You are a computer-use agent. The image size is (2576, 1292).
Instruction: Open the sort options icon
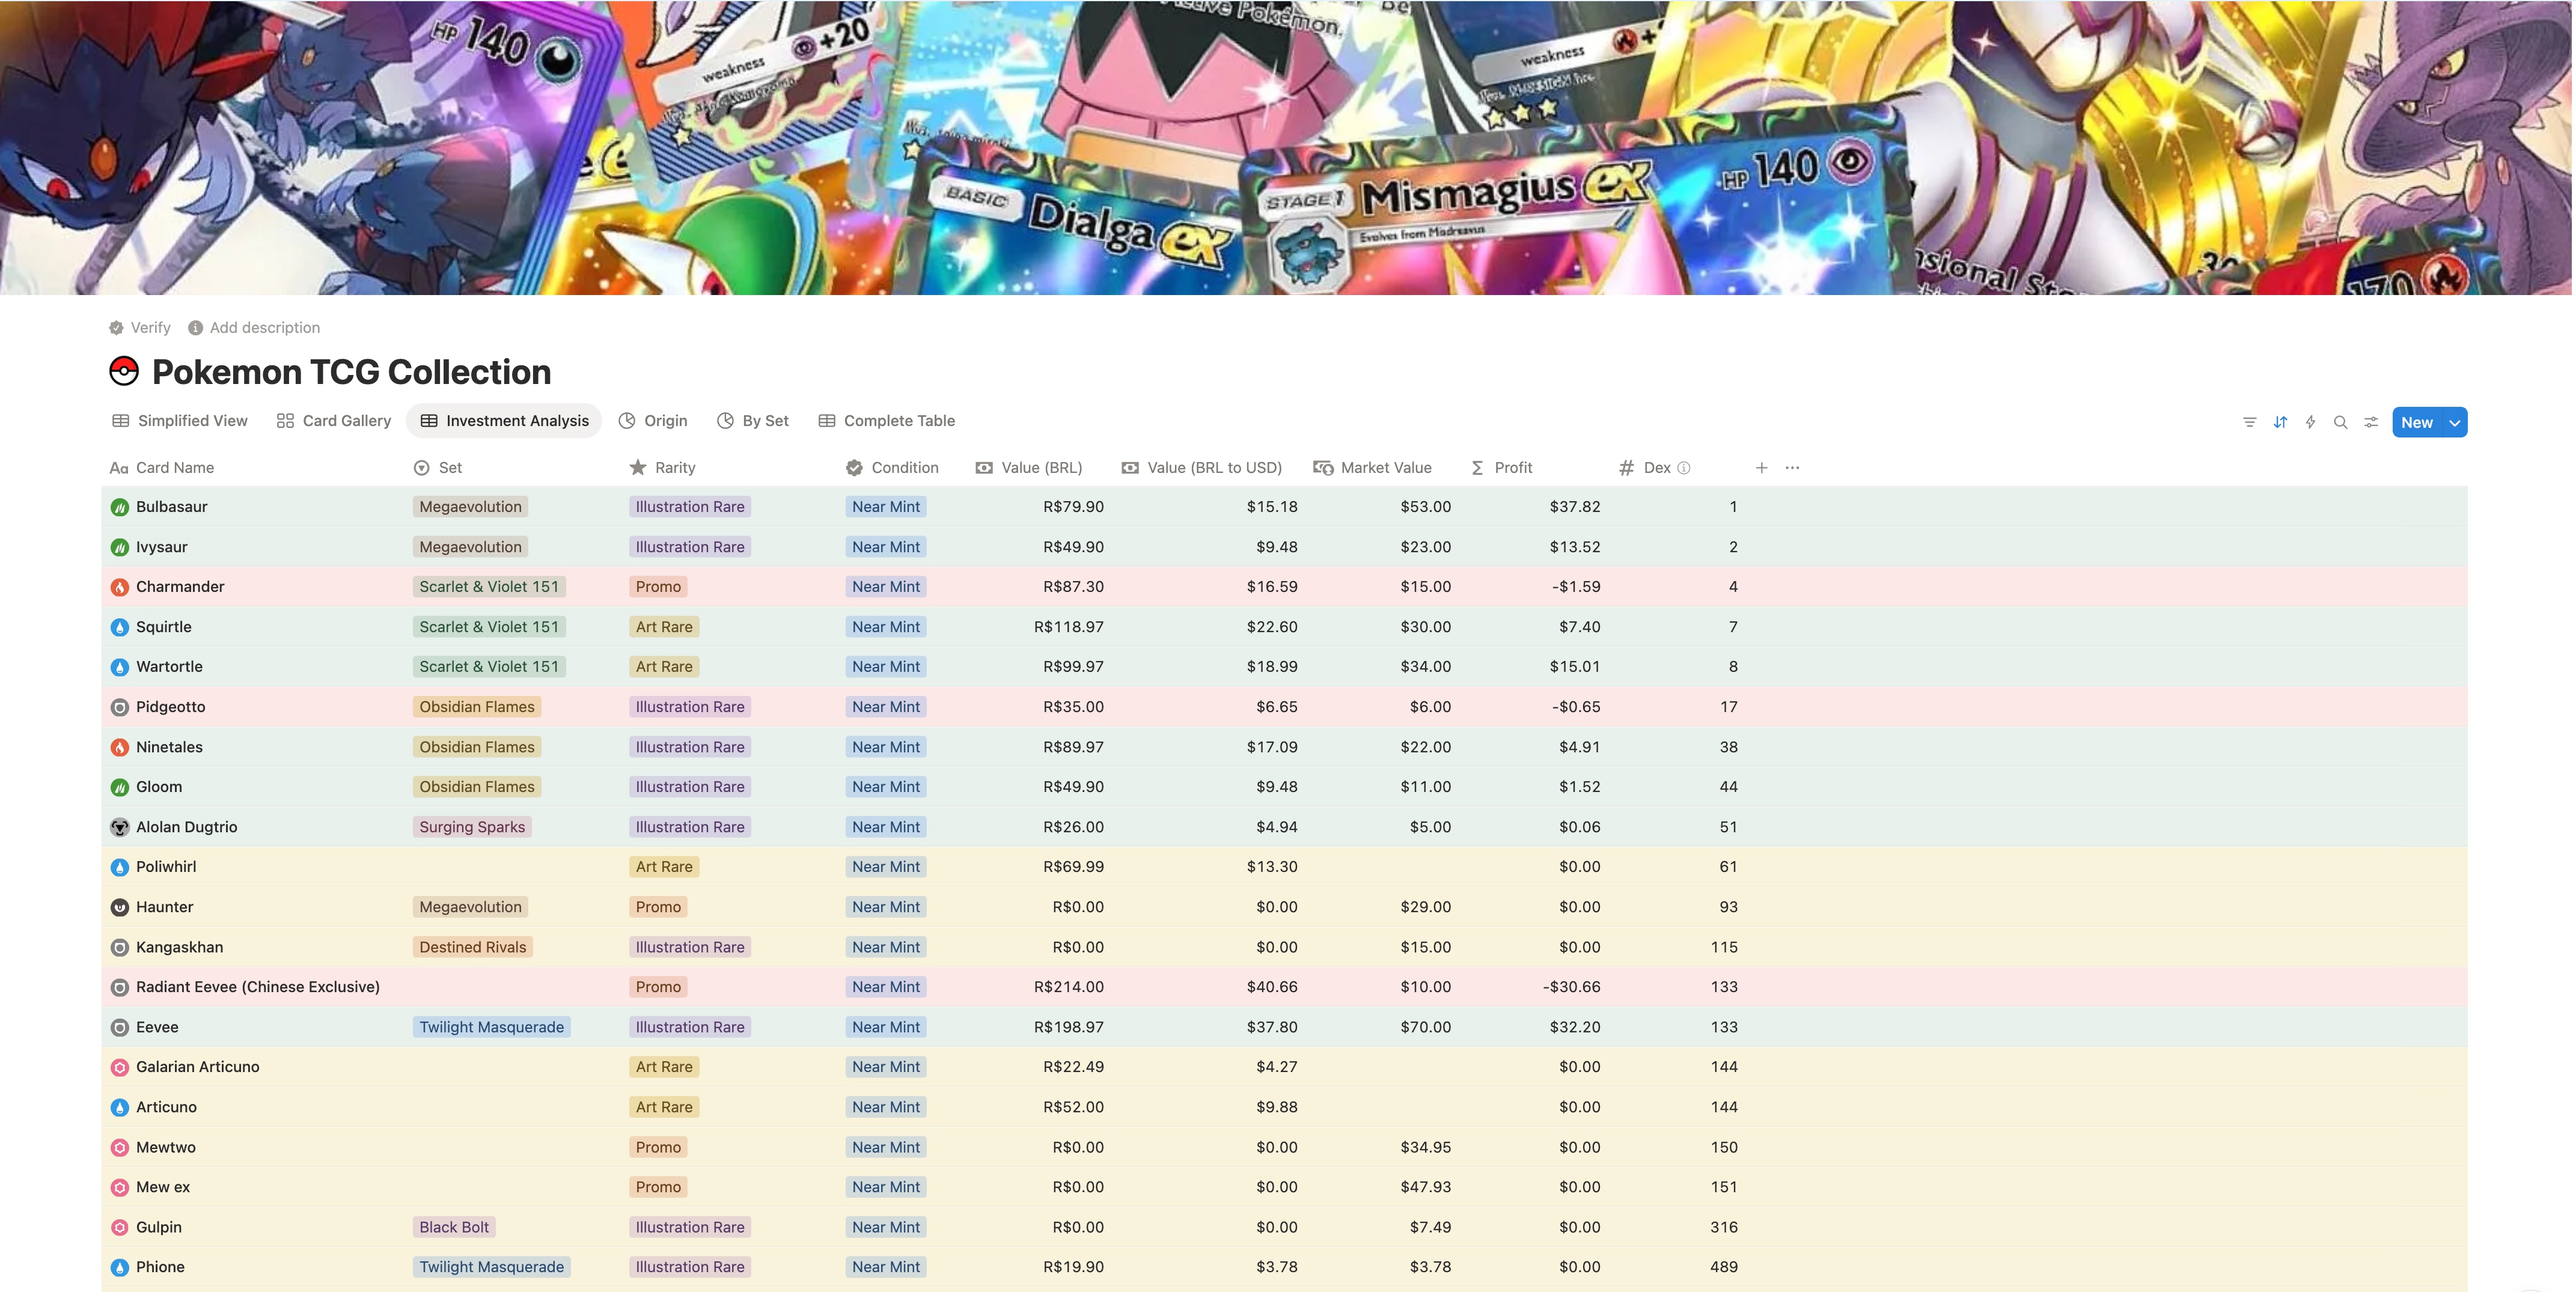[x=2280, y=422]
